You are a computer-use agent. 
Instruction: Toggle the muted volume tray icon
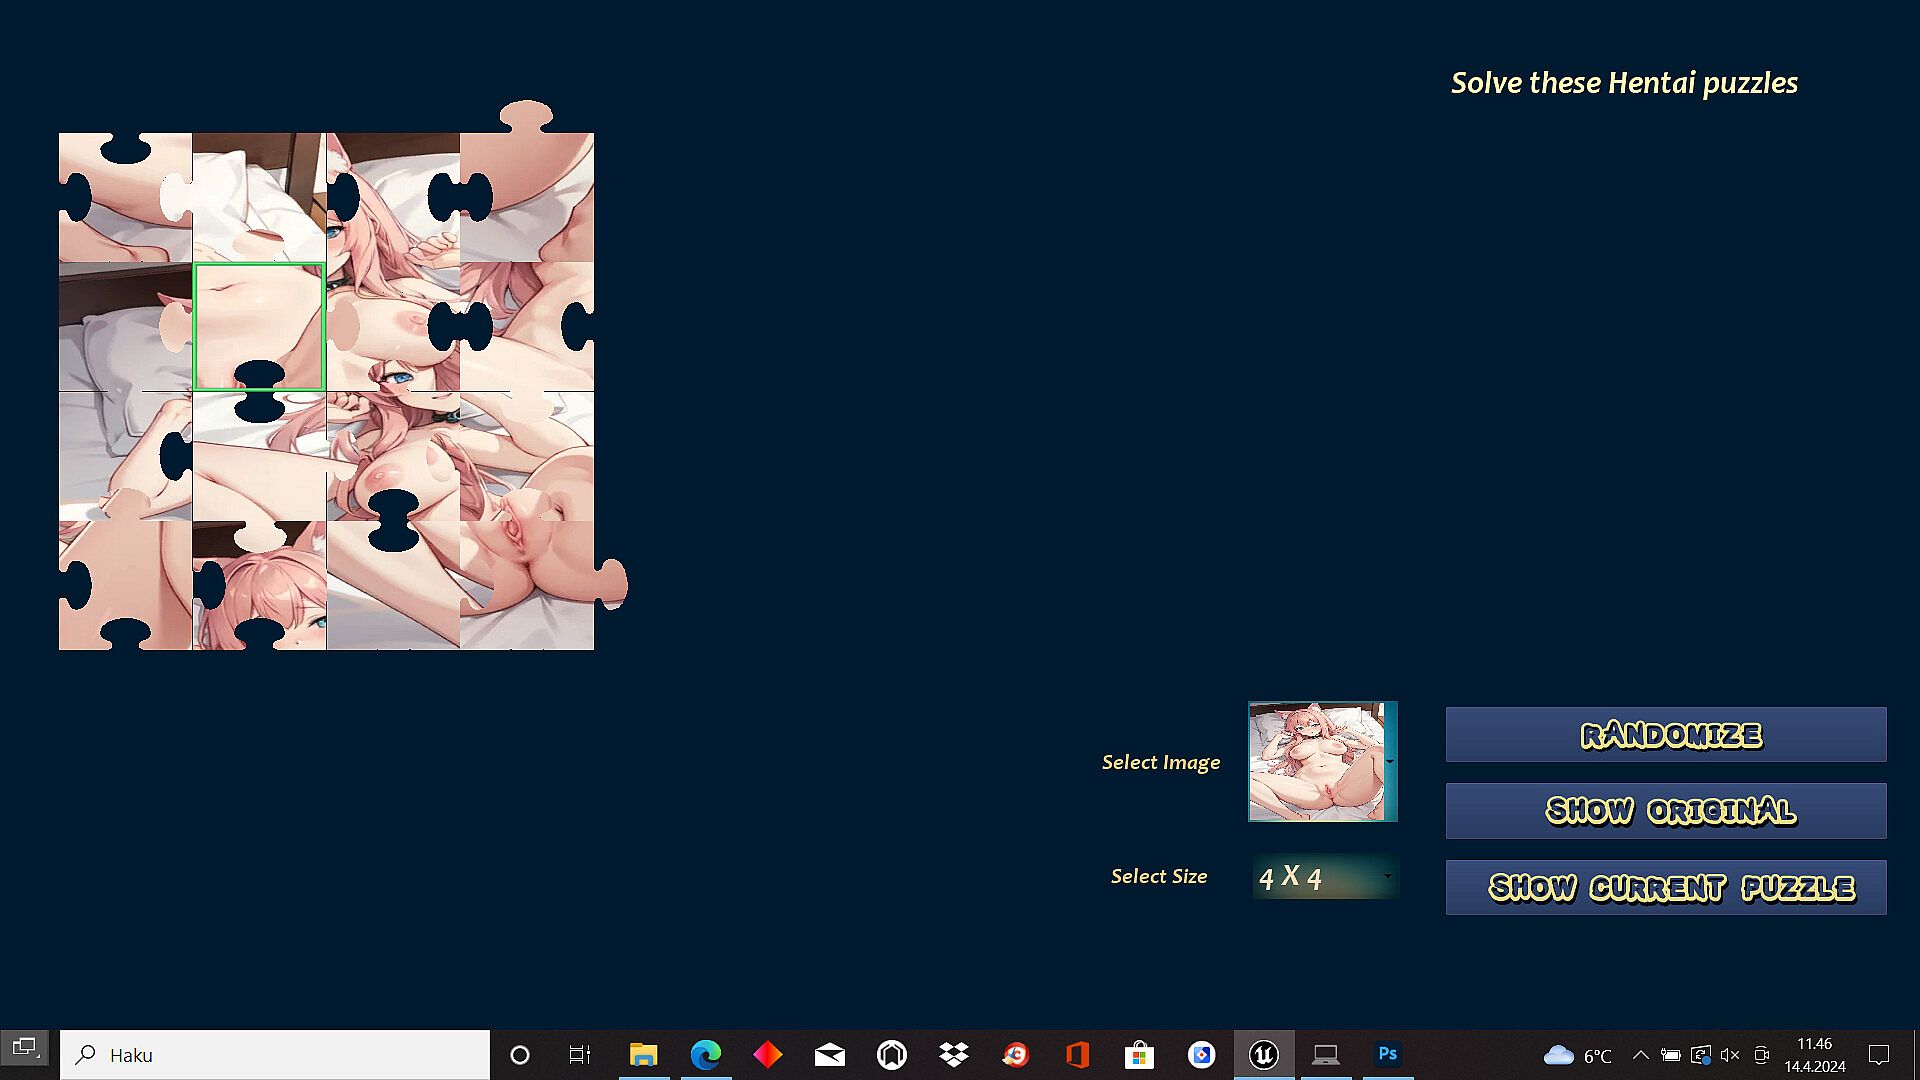click(x=1730, y=1054)
